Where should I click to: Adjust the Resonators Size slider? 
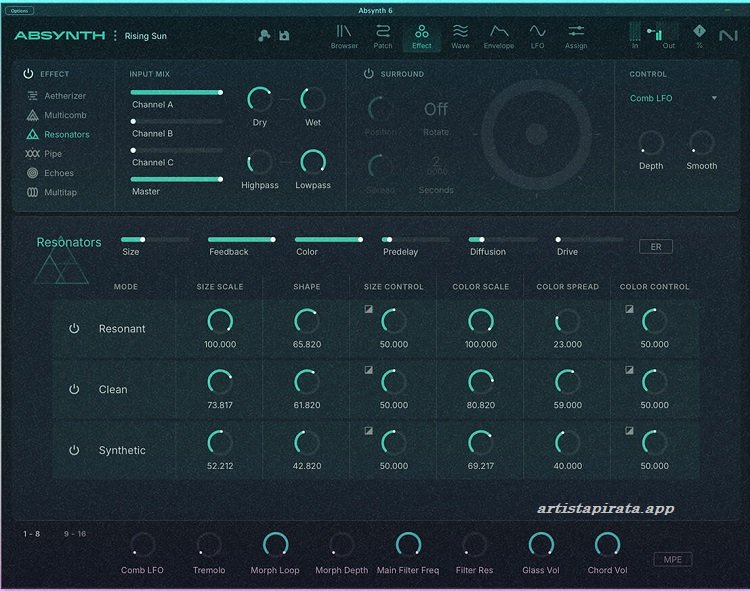point(155,240)
